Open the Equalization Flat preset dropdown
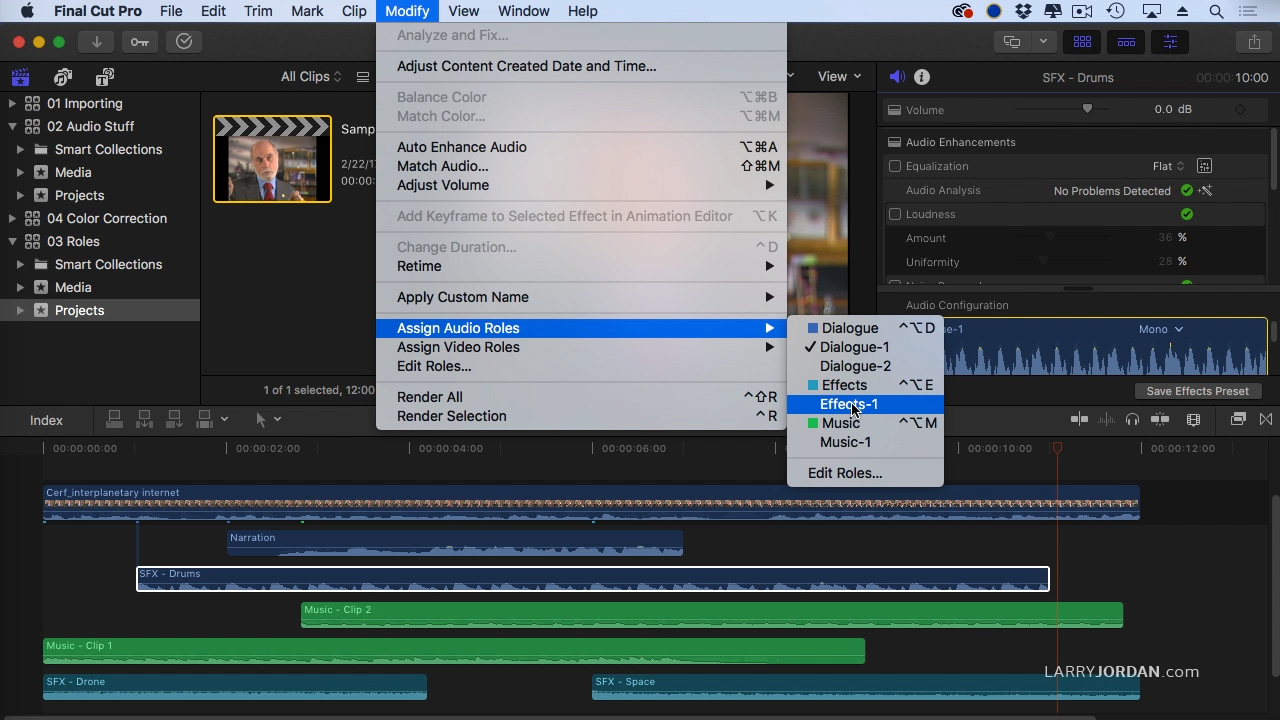The height and width of the screenshot is (720, 1280). tap(1168, 166)
